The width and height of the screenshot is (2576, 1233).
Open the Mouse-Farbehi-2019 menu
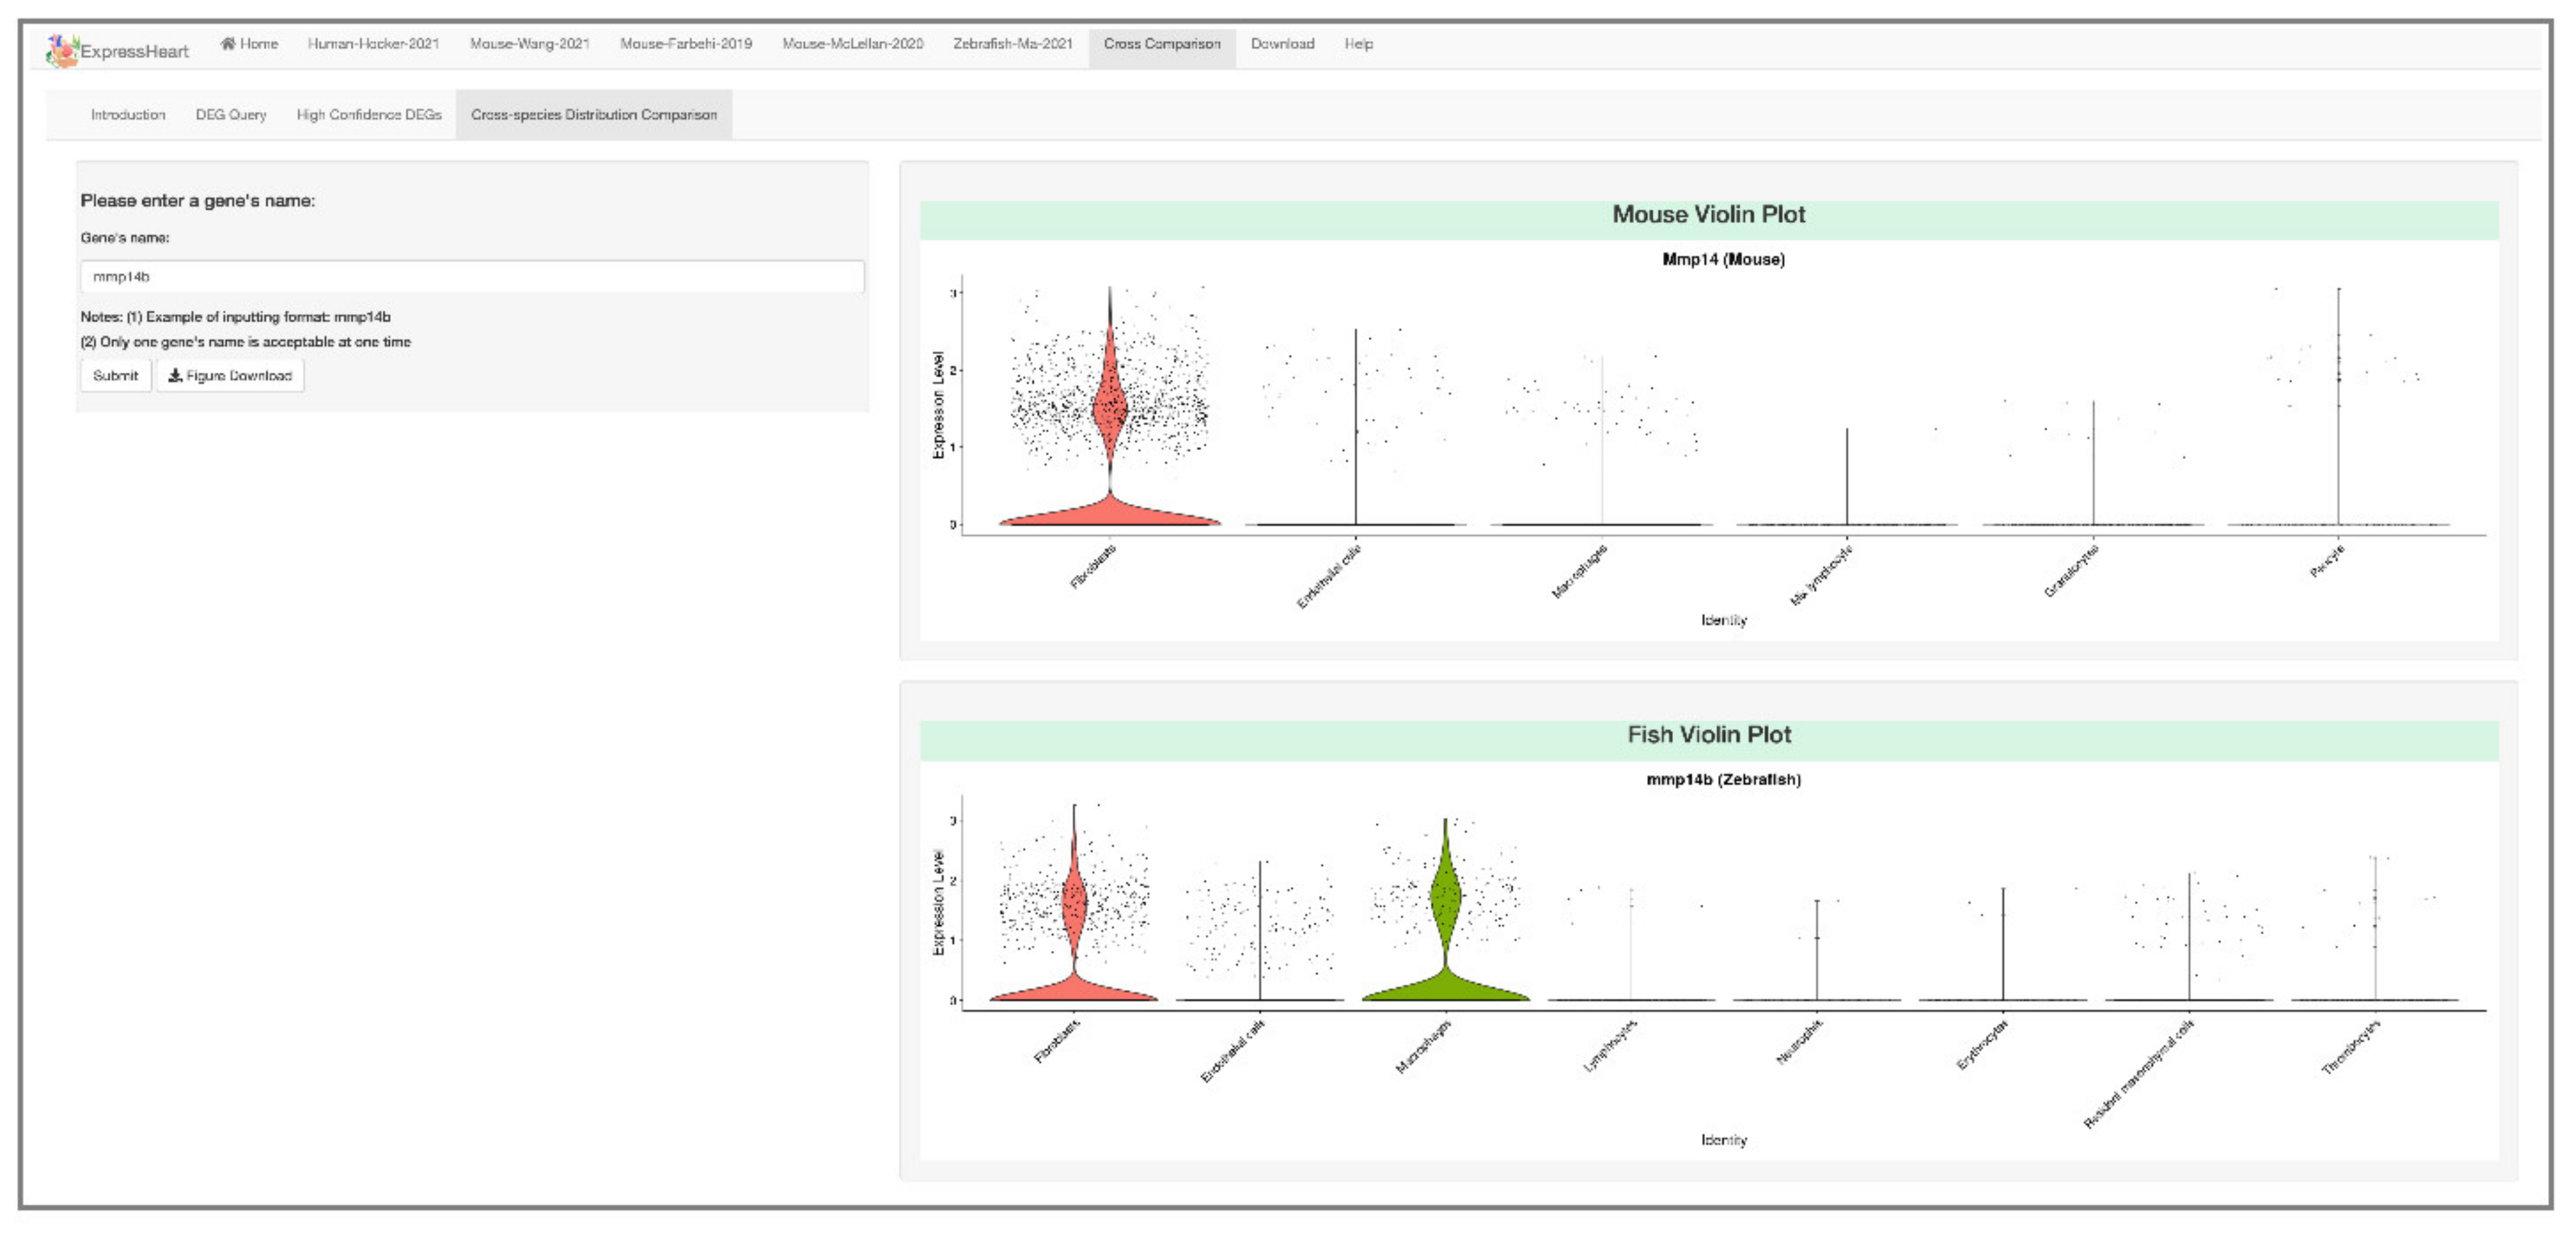[x=685, y=44]
